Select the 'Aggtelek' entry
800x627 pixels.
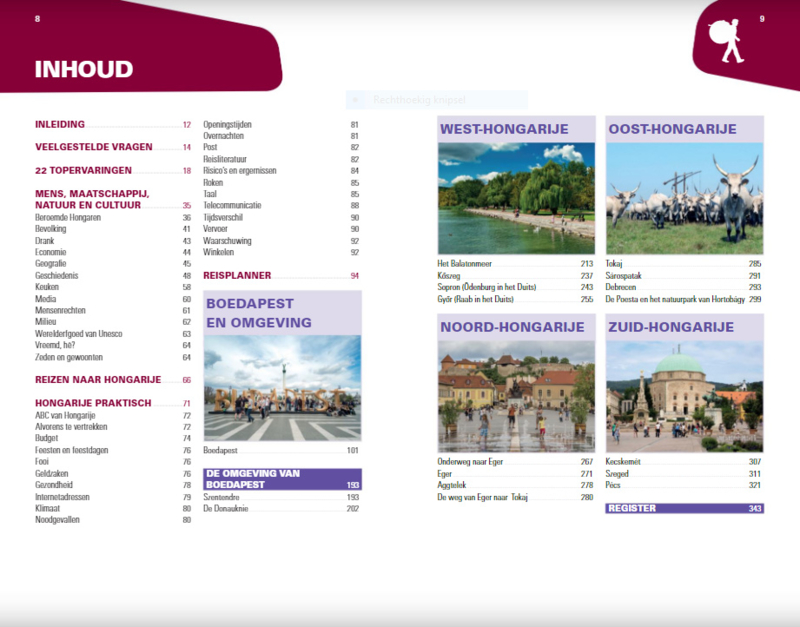[515, 485]
